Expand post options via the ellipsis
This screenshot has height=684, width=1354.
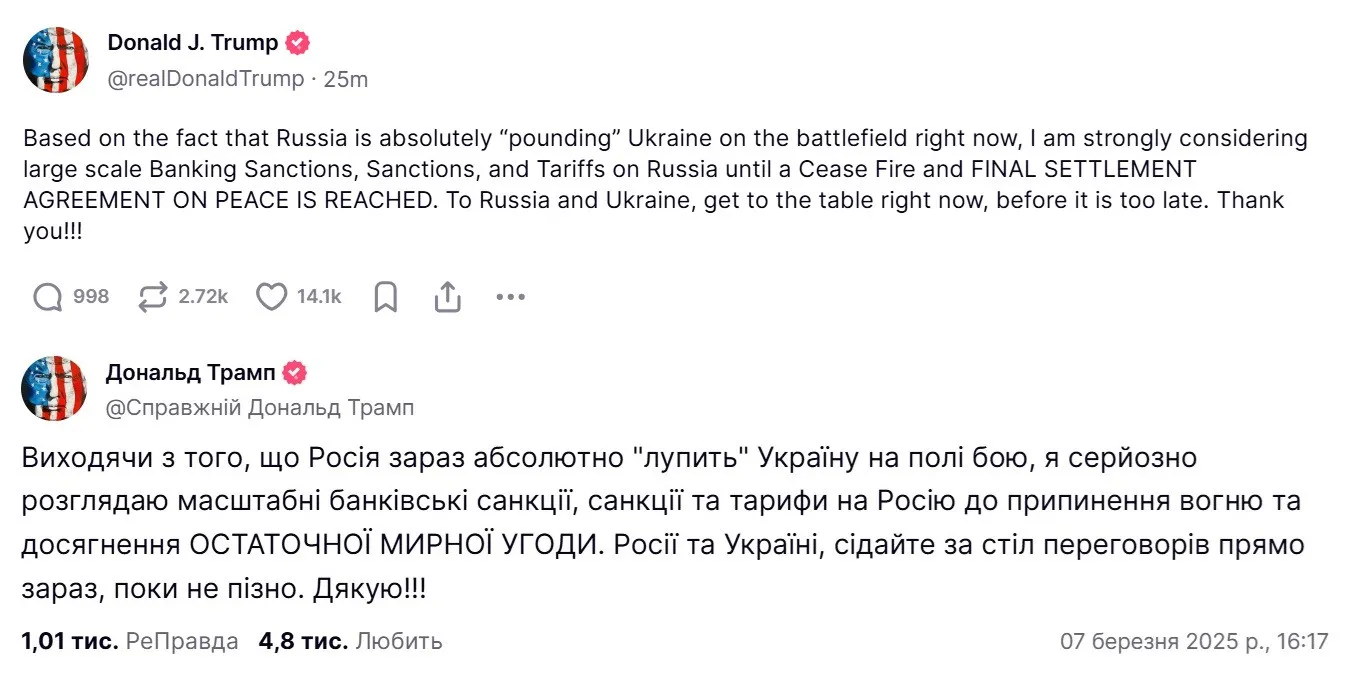click(510, 296)
